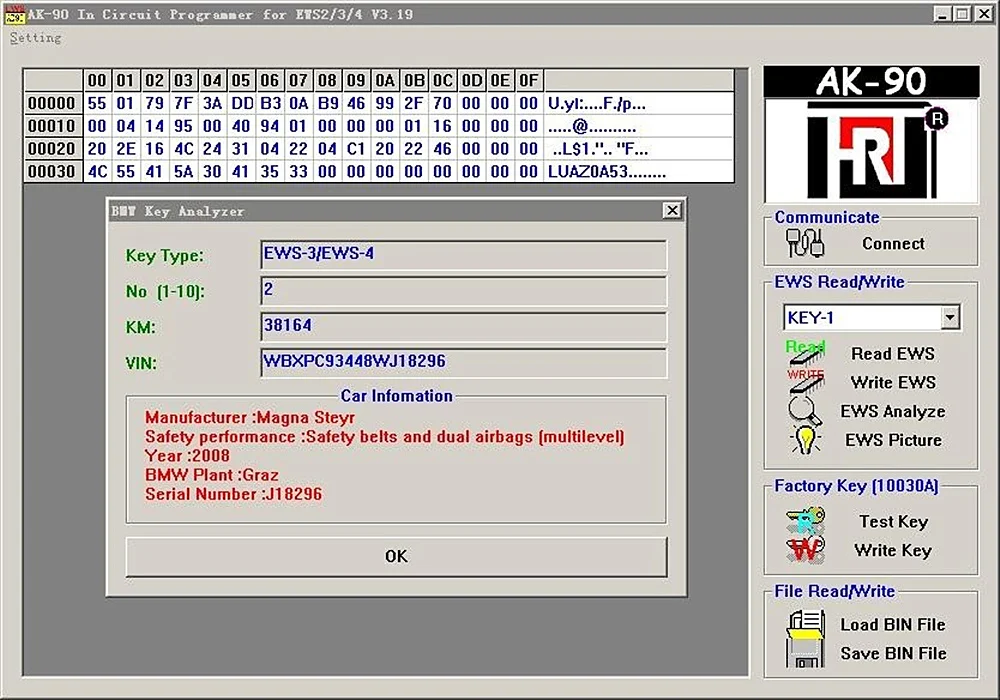Click the Save BIN File floppy icon
Image resolution: width=1000 pixels, height=700 pixels.
[806, 653]
